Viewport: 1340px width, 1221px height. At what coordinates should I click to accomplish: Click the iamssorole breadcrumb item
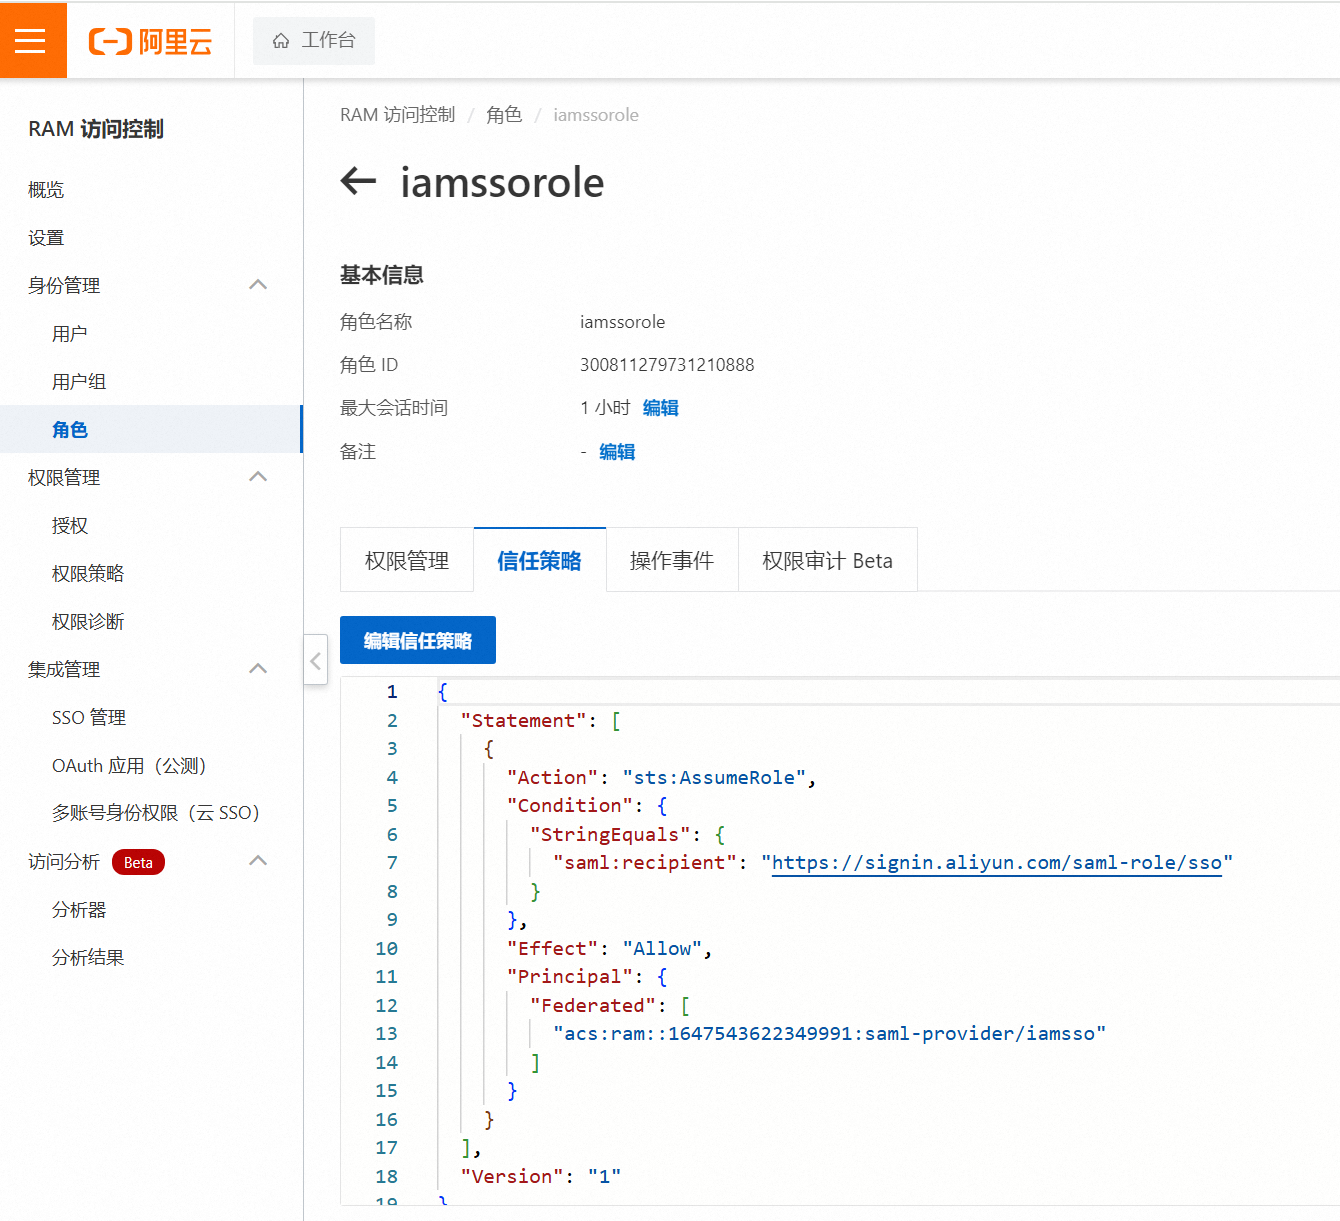tap(596, 115)
